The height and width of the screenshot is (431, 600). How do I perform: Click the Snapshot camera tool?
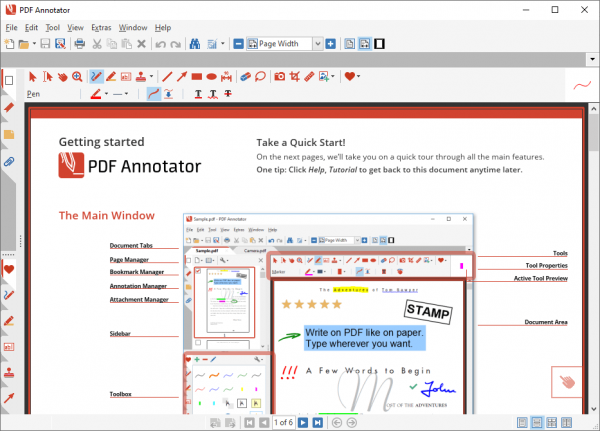(280, 76)
